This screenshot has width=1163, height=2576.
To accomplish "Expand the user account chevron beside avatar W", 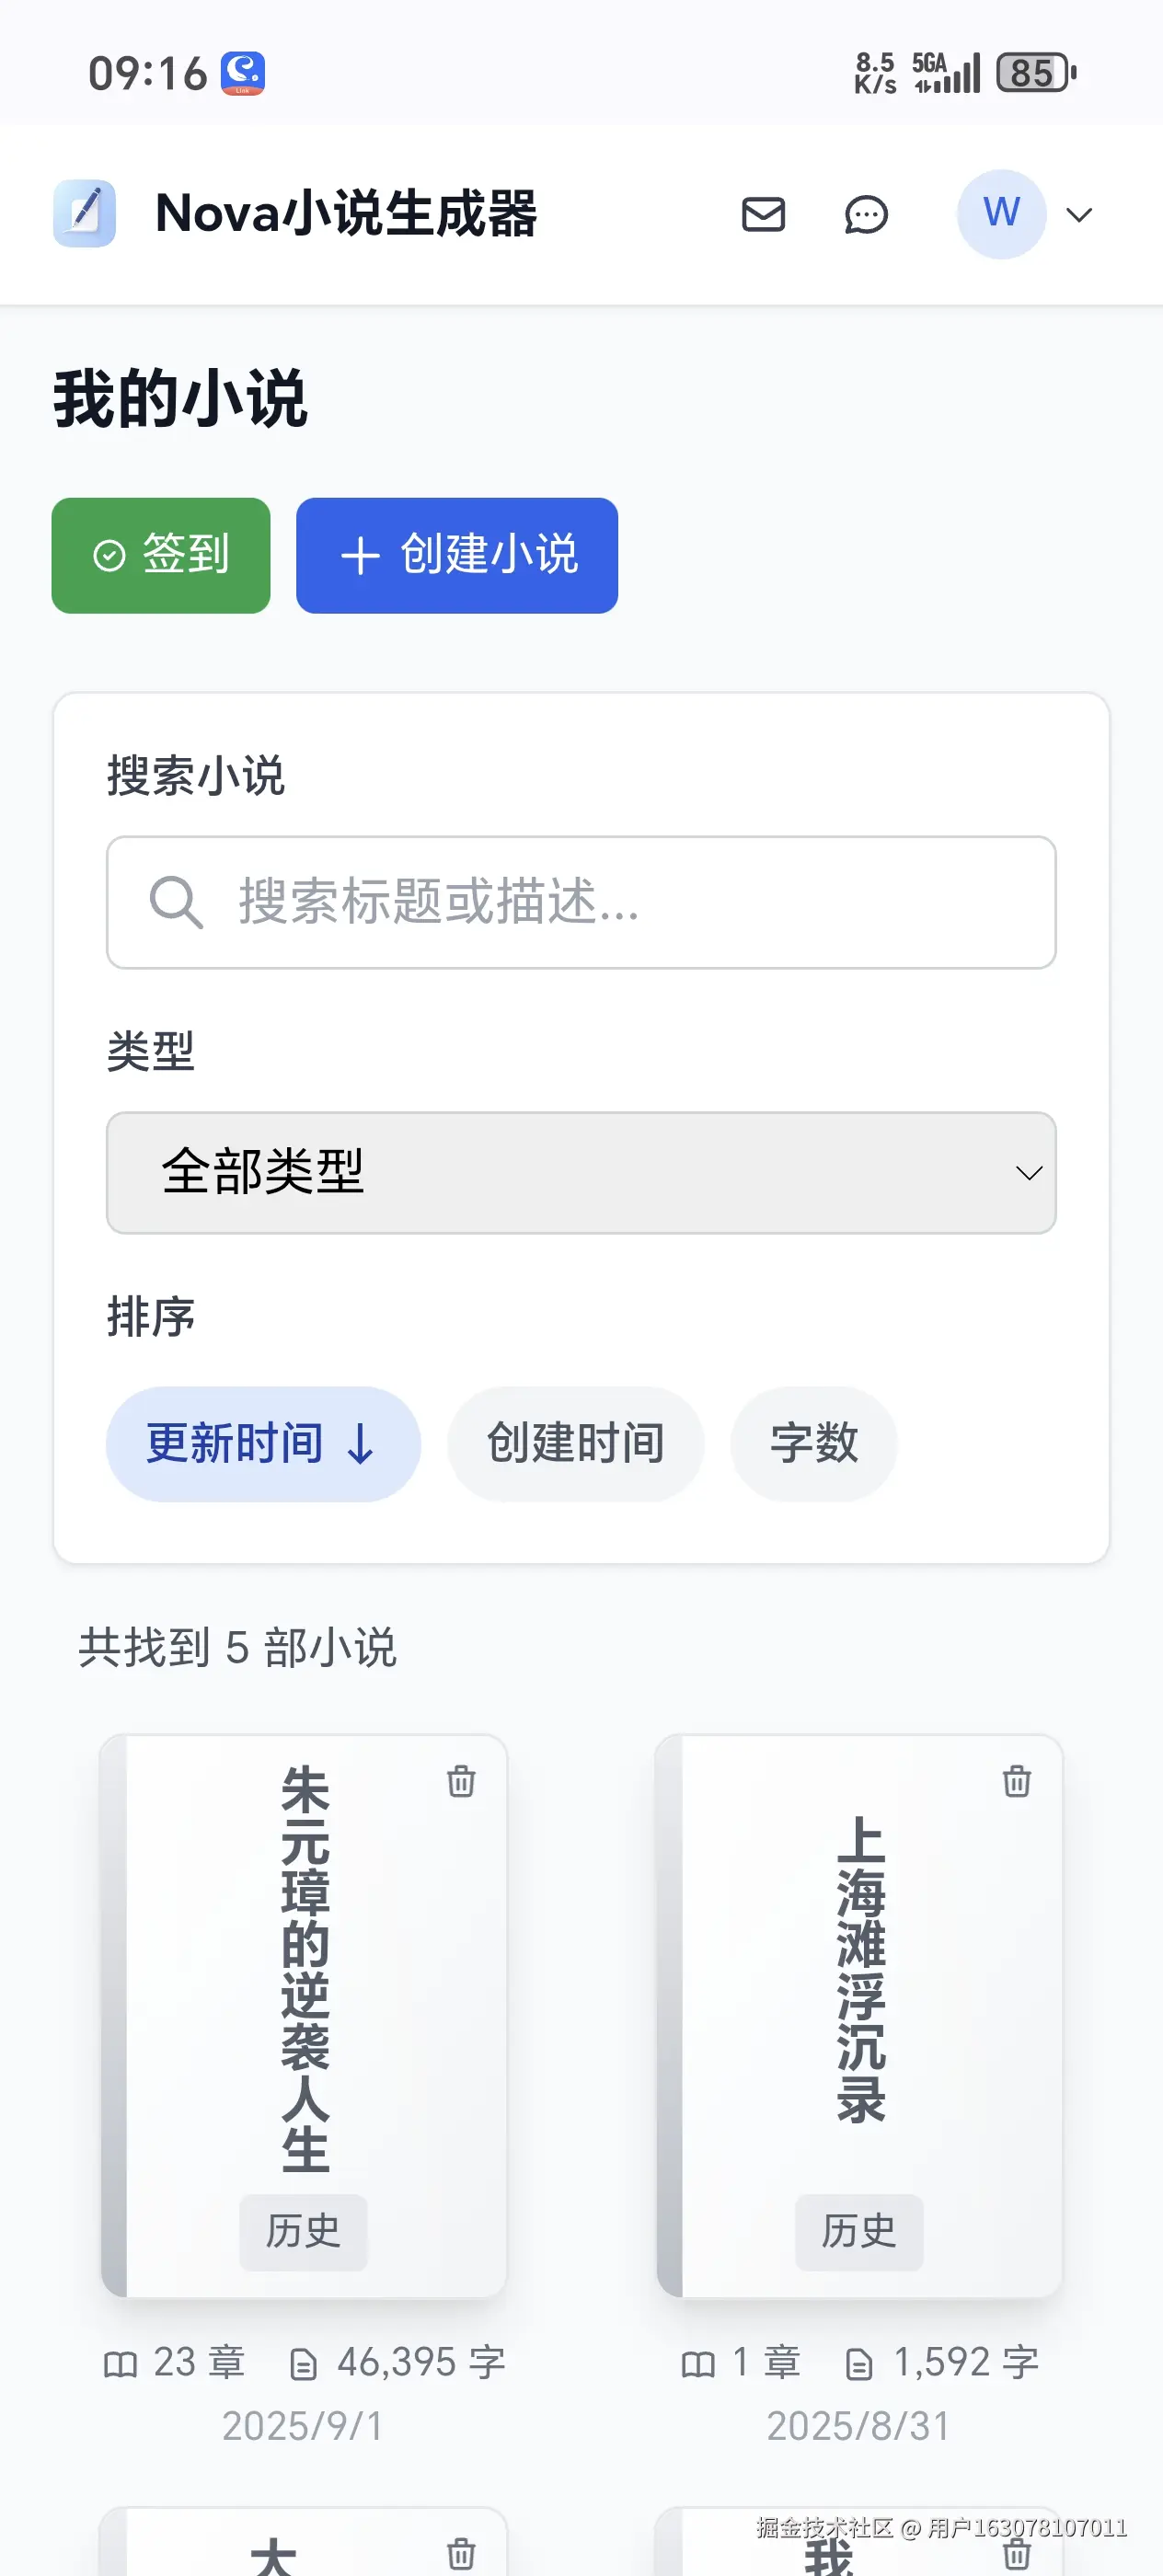I will click(1079, 214).
